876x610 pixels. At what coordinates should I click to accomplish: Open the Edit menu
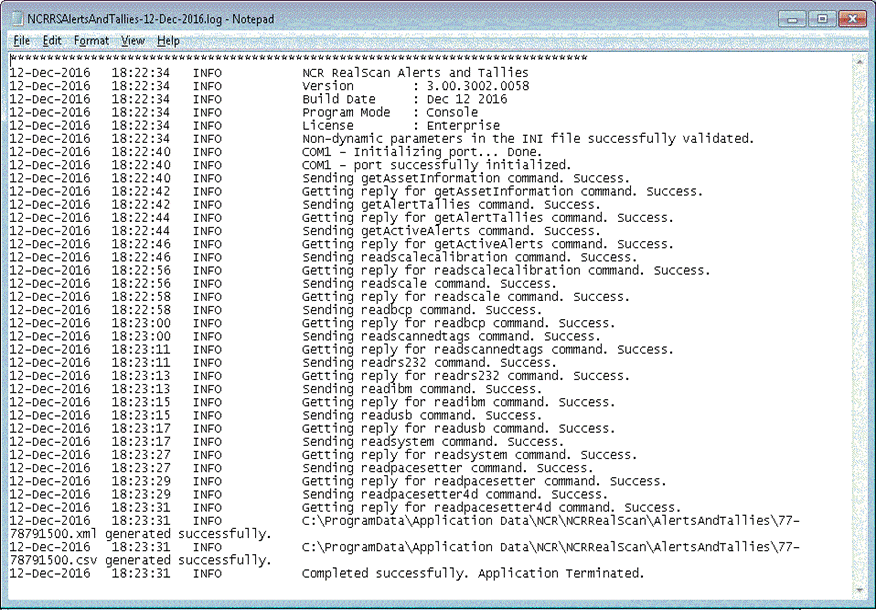(52, 41)
